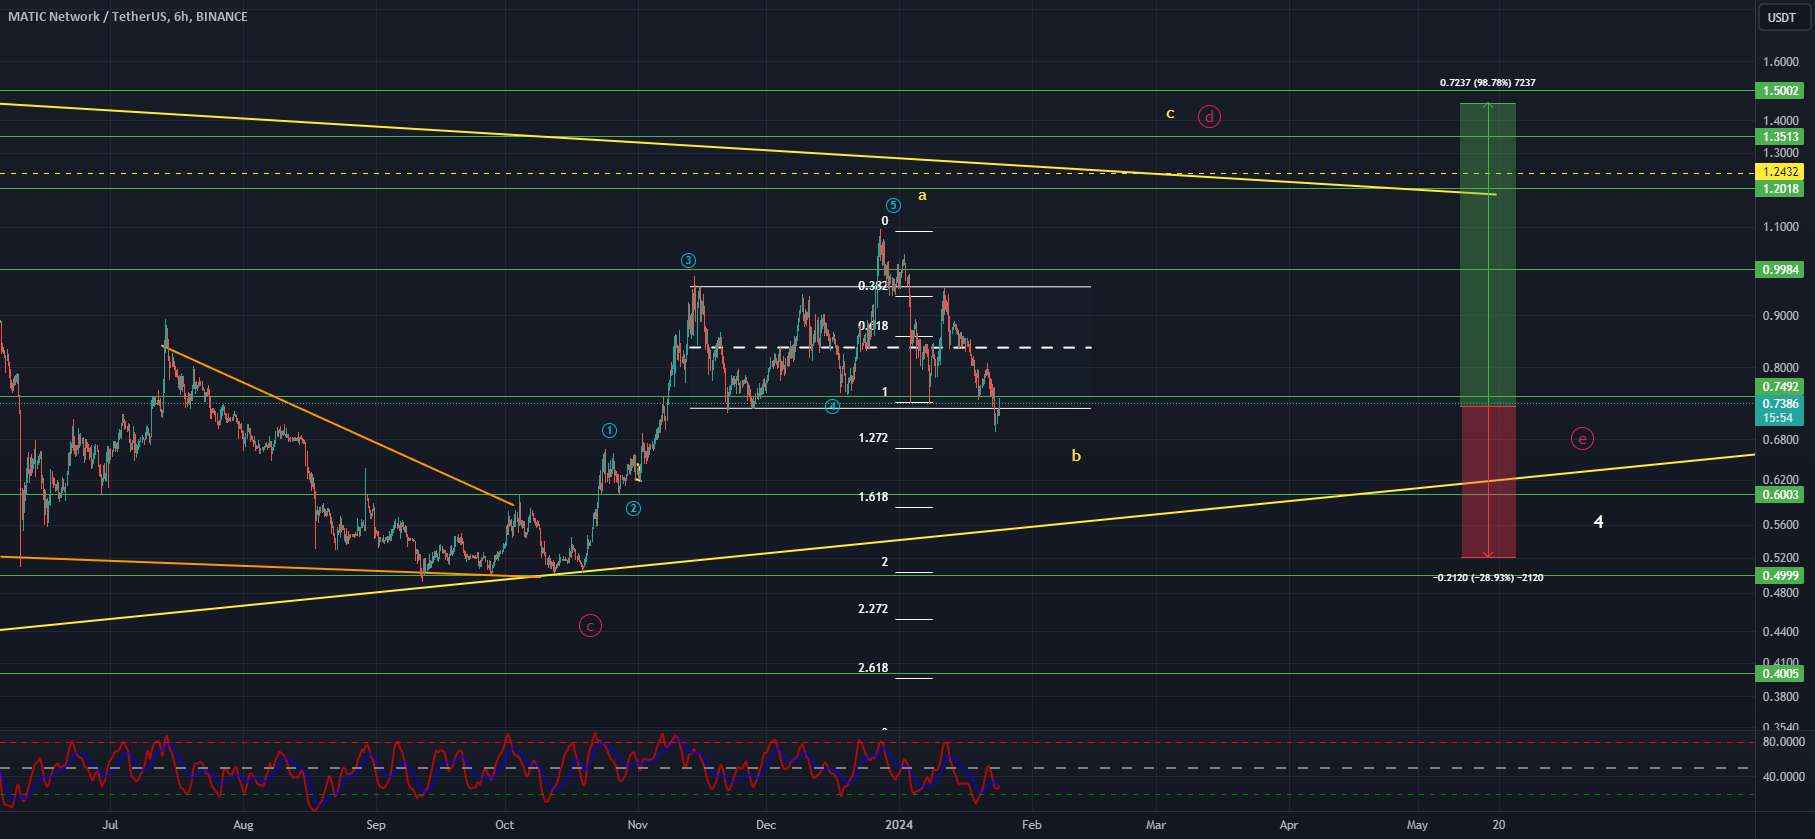The width and height of the screenshot is (1815, 839).
Task: Click the yellow 1.2432 price label
Action: point(1781,173)
